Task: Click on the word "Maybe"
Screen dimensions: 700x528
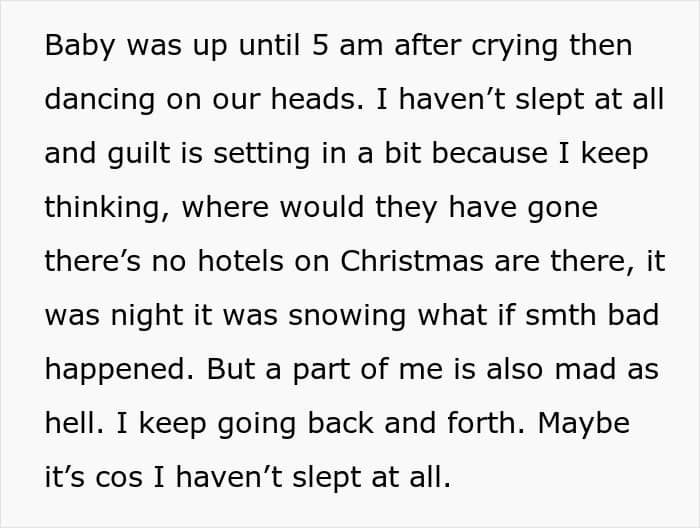Action: tap(584, 423)
